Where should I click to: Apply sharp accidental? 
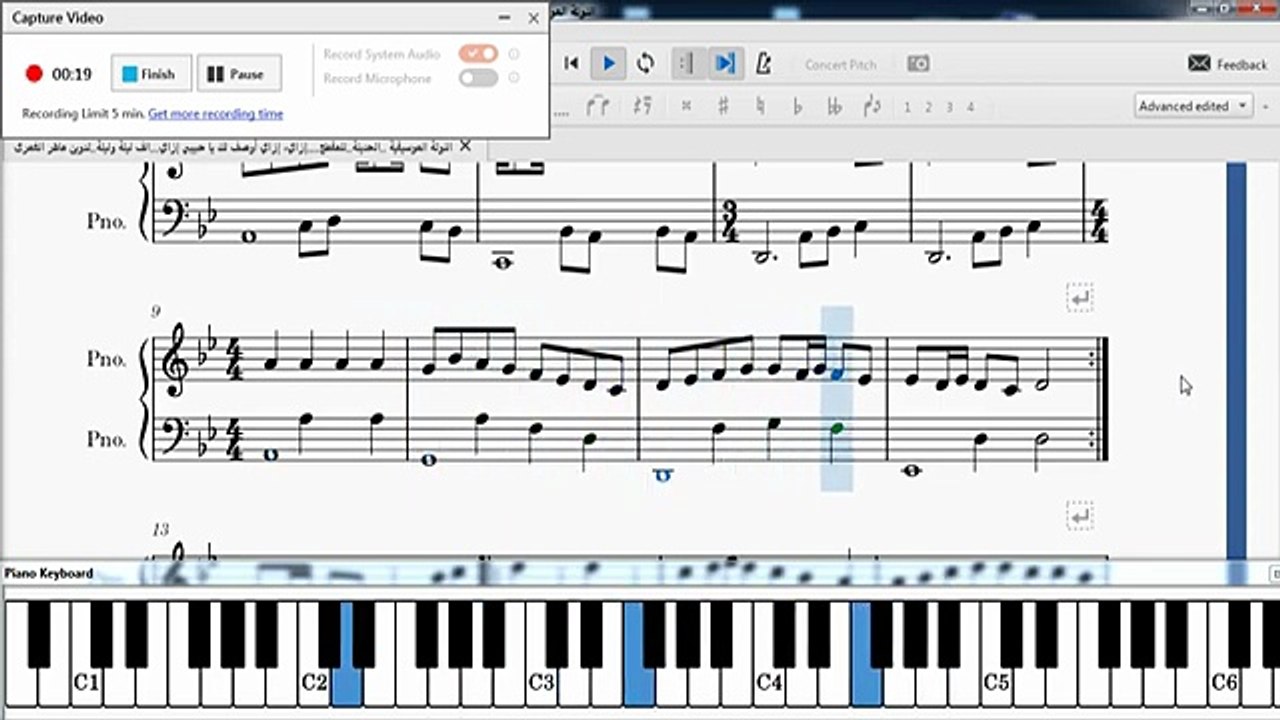[723, 106]
